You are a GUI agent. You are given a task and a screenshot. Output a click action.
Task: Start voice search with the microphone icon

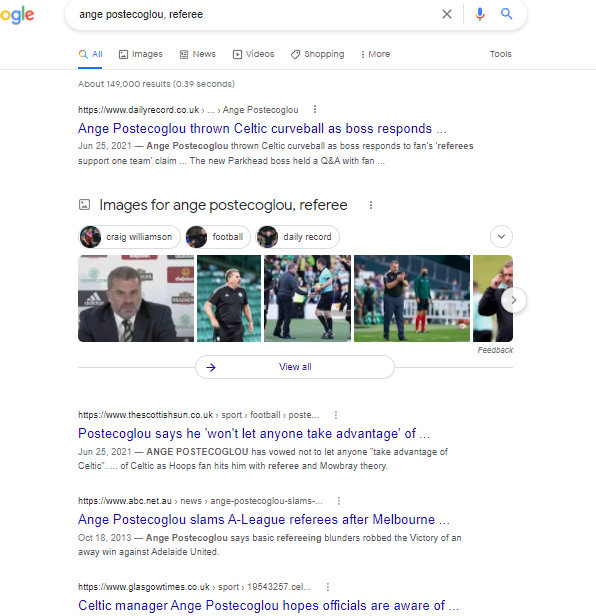(480, 15)
